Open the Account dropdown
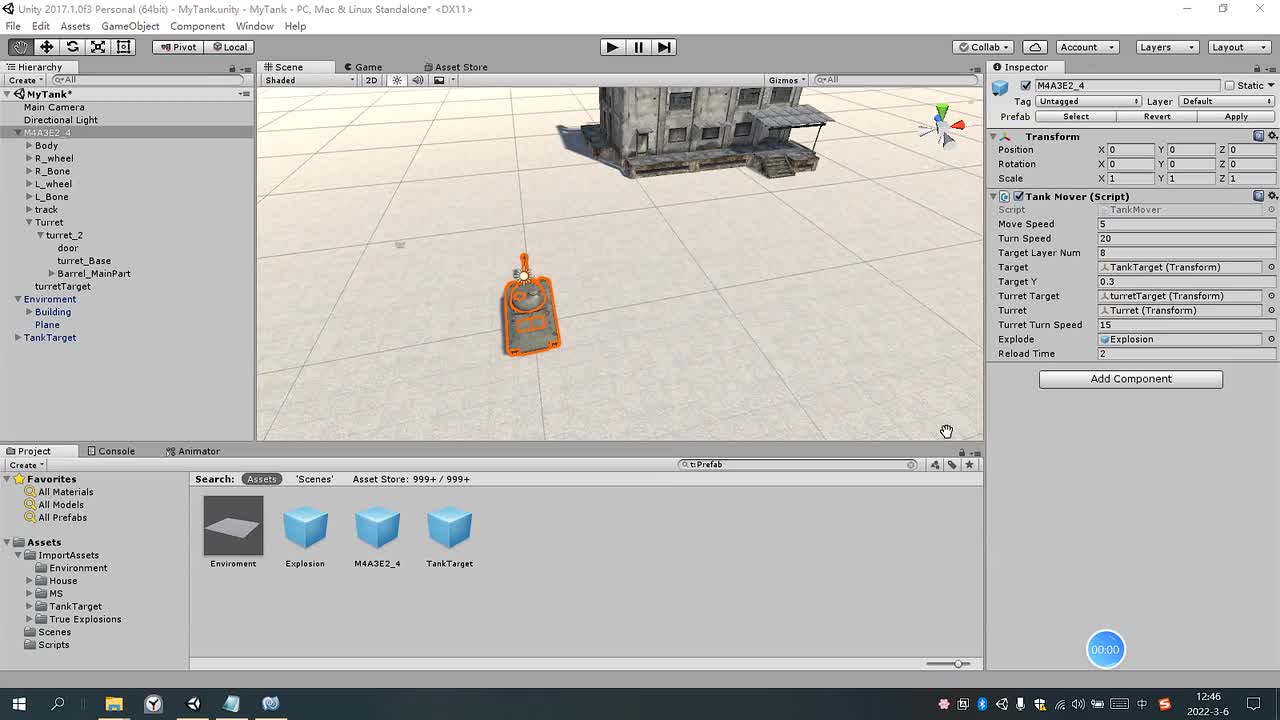 pyautogui.click(x=1086, y=47)
